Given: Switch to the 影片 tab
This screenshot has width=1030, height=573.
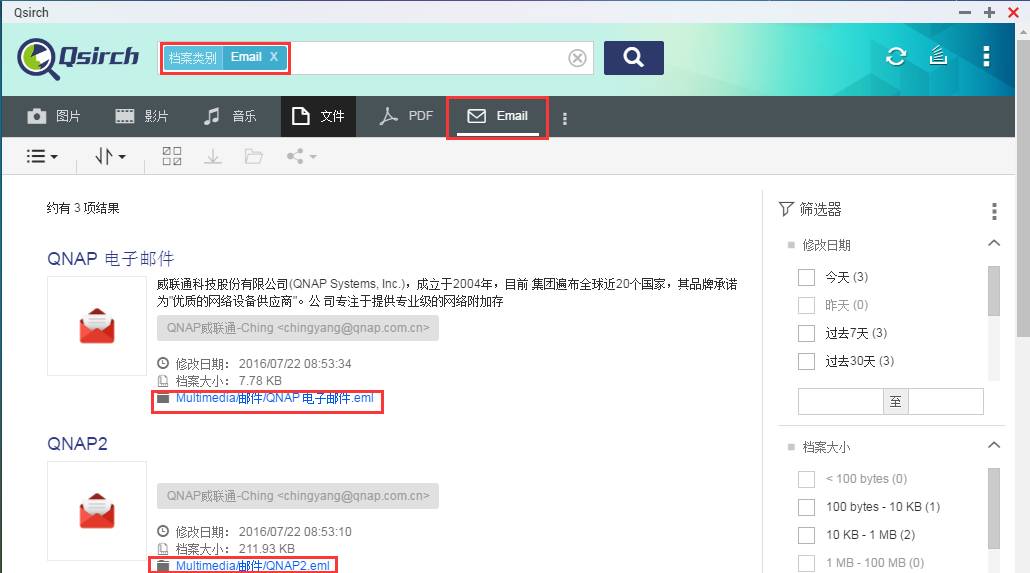Looking at the screenshot, I should [x=142, y=116].
